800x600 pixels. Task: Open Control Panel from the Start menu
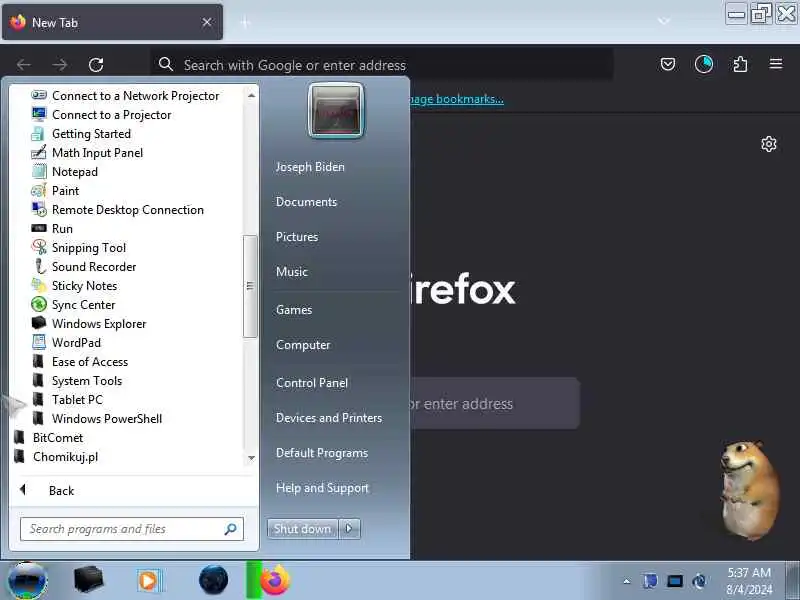pyautogui.click(x=312, y=383)
